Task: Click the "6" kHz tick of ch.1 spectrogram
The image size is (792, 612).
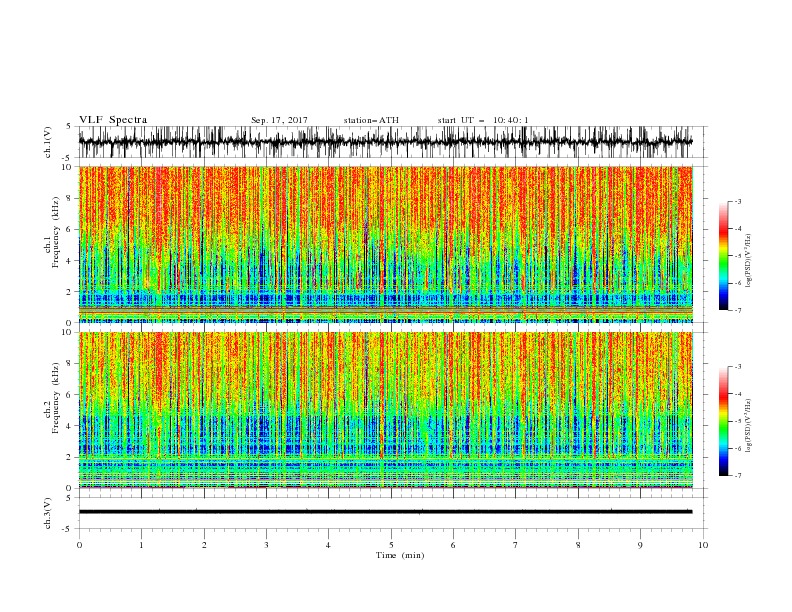Action: [x=70, y=229]
